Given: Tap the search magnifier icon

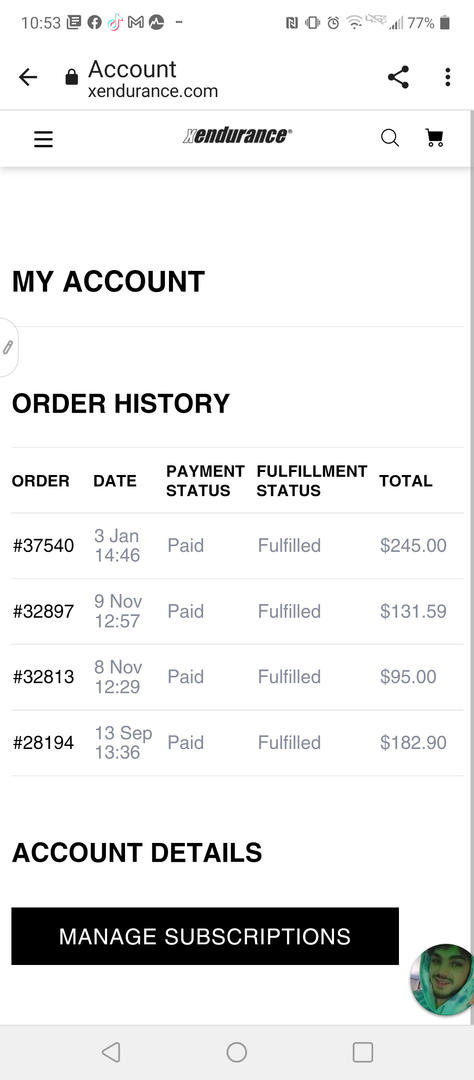Looking at the screenshot, I should point(390,138).
